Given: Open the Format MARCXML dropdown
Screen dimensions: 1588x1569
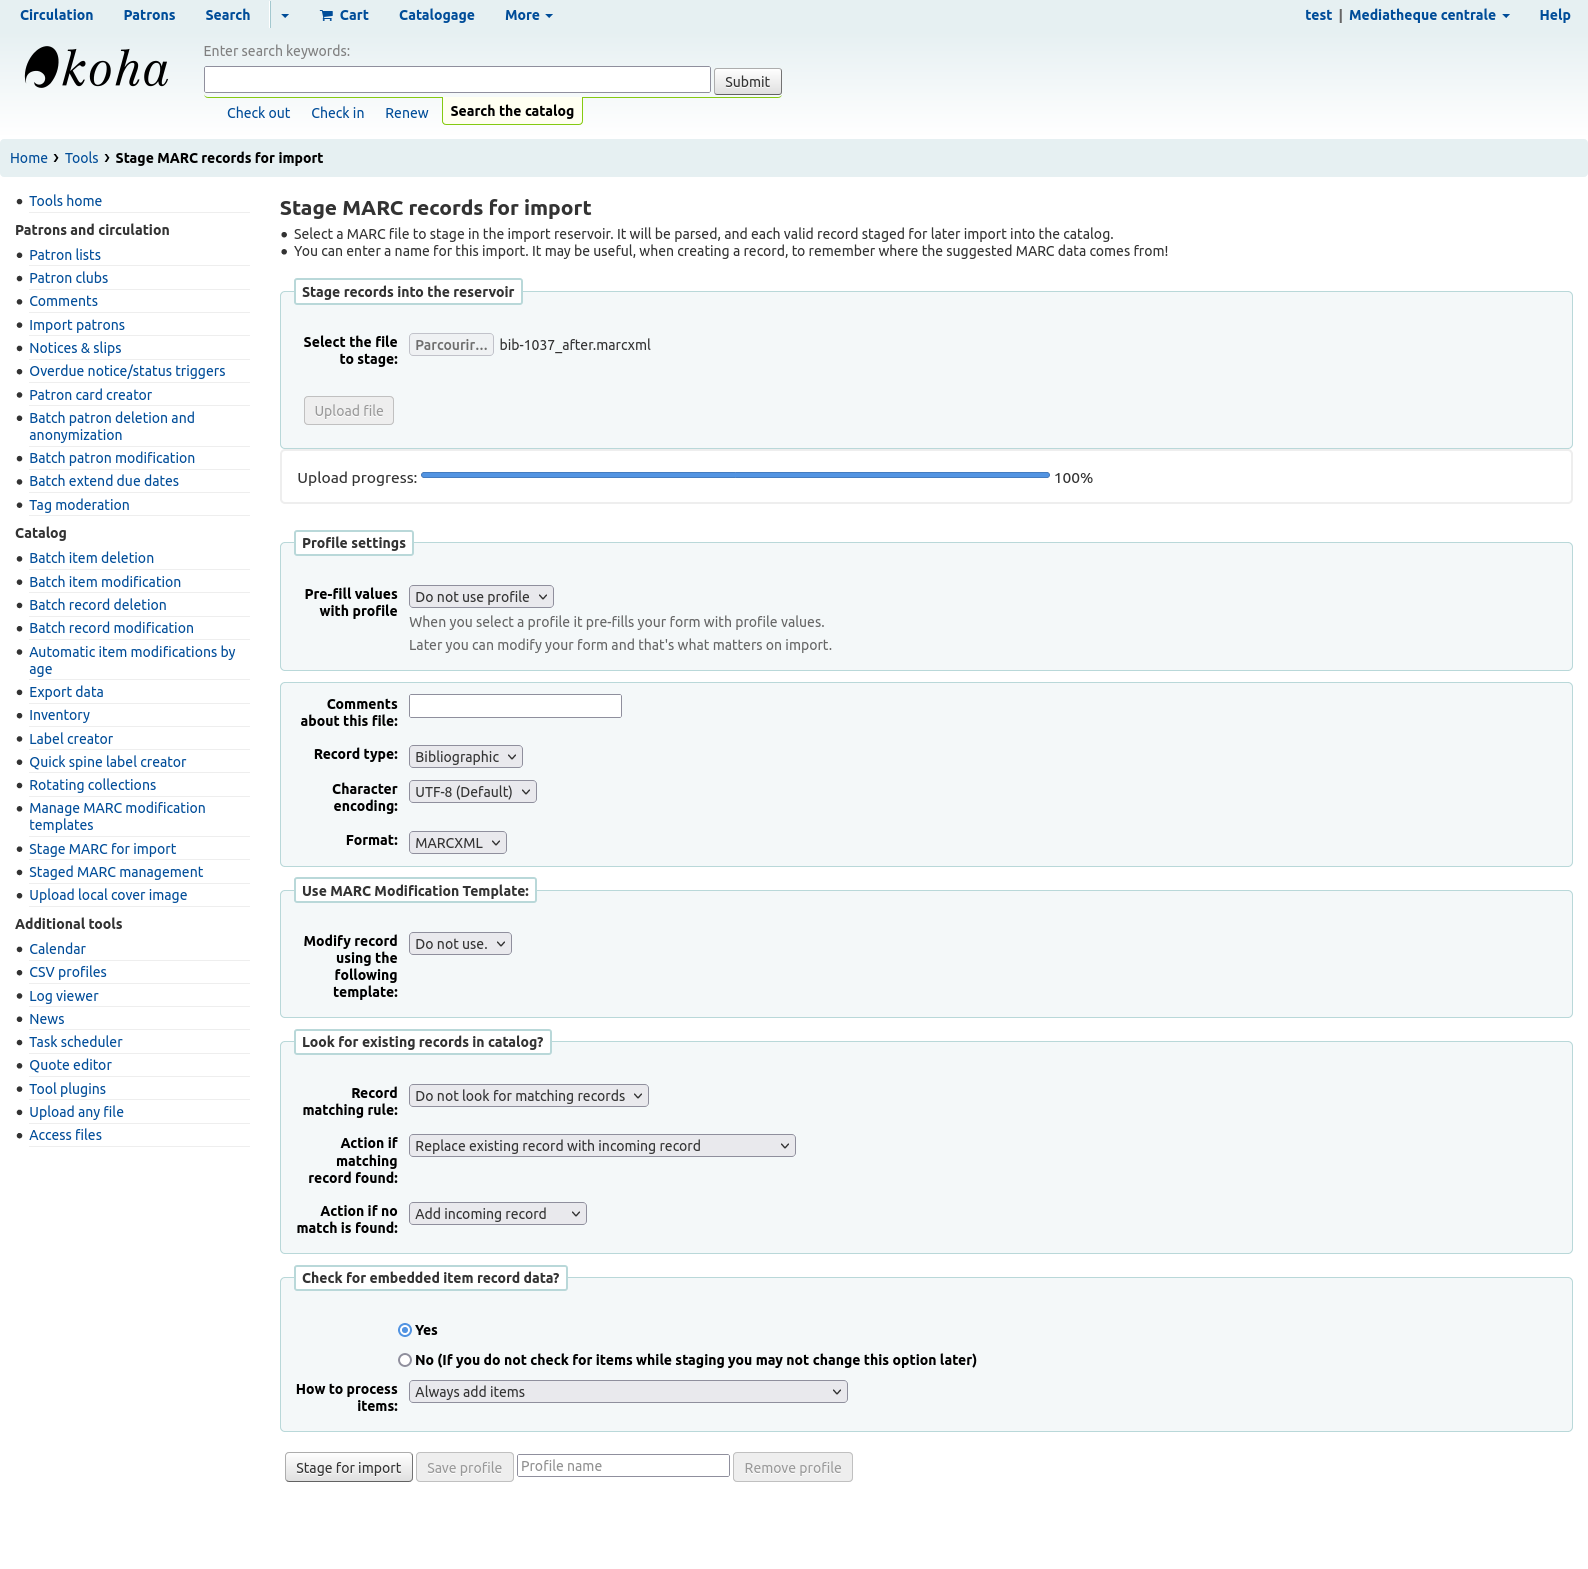Looking at the screenshot, I should (457, 843).
